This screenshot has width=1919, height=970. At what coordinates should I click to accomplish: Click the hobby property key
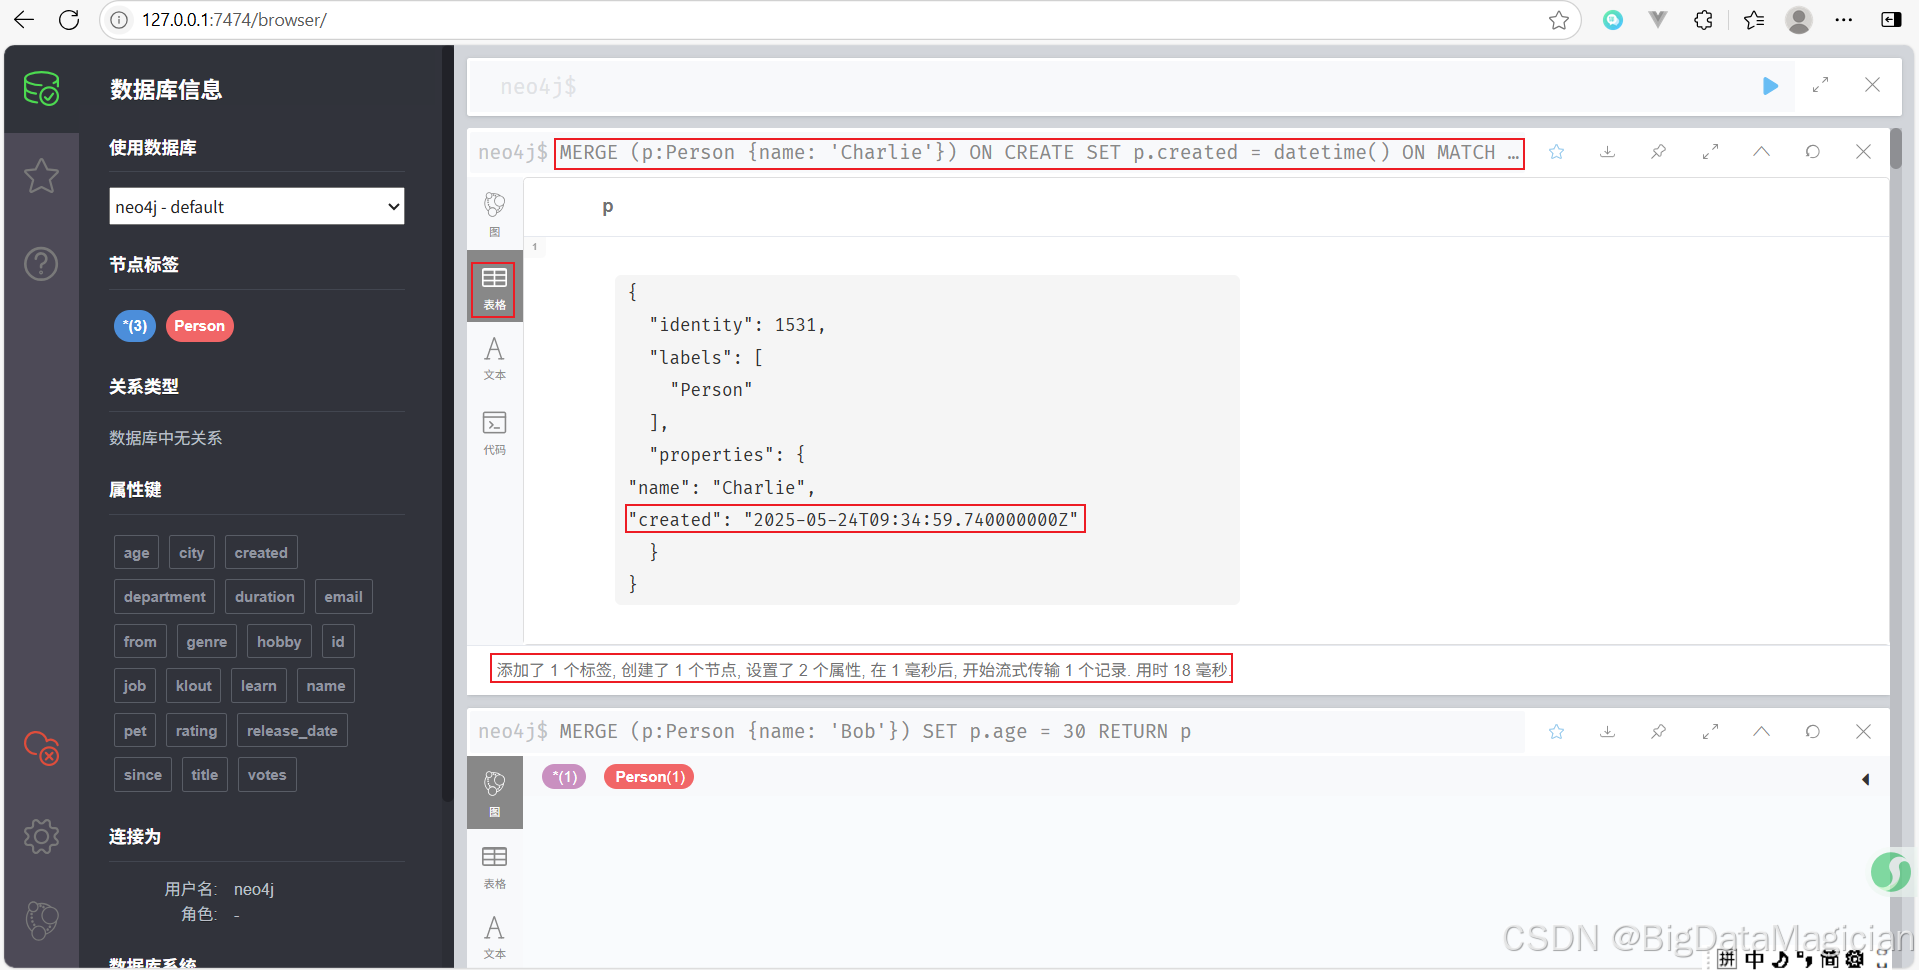tap(279, 642)
